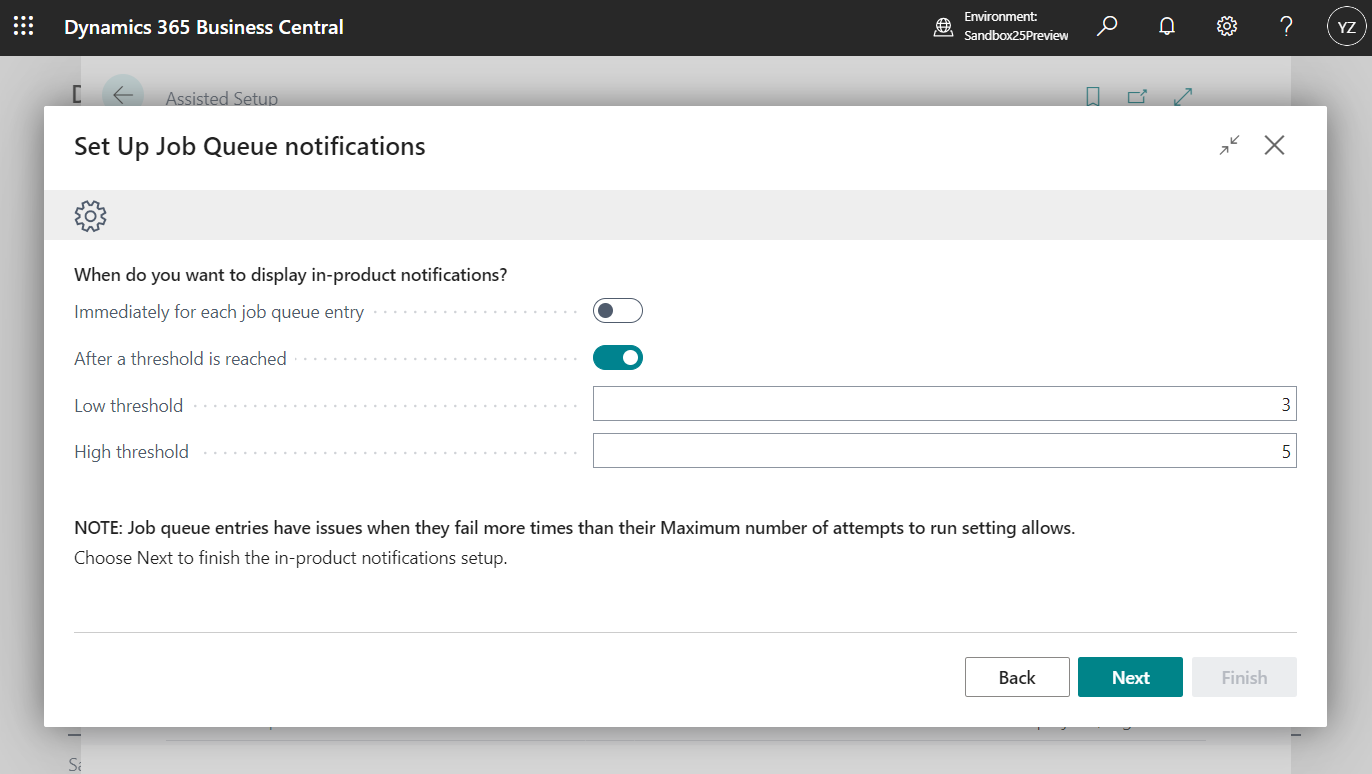
Task: Open the dialog's setup gear icon
Action: (90, 215)
